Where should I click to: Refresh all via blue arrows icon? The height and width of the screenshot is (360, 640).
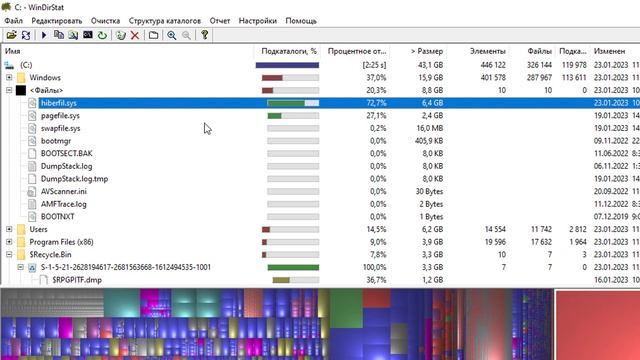click(26, 35)
